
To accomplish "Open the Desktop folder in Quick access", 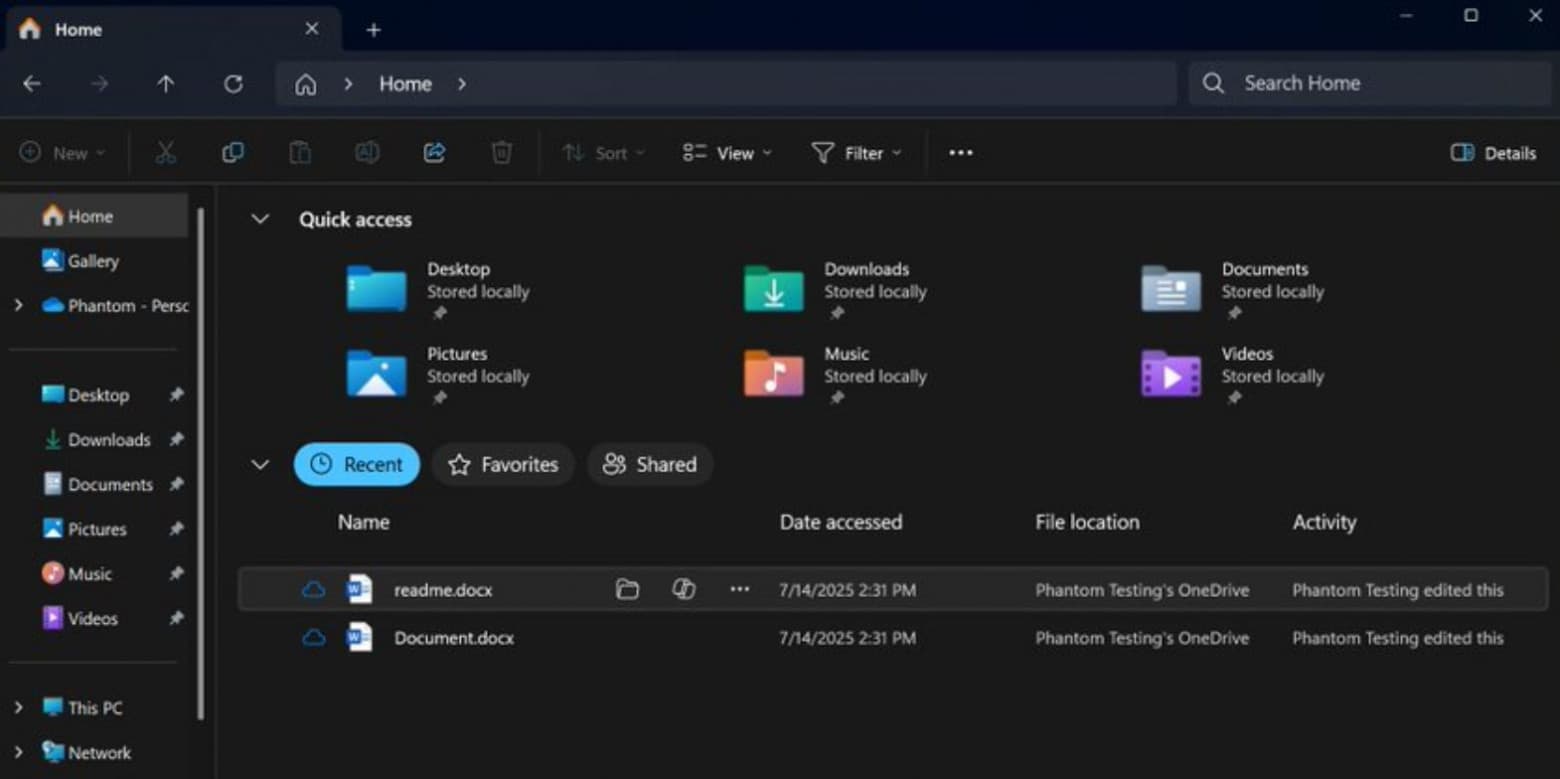I will (376, 289).
